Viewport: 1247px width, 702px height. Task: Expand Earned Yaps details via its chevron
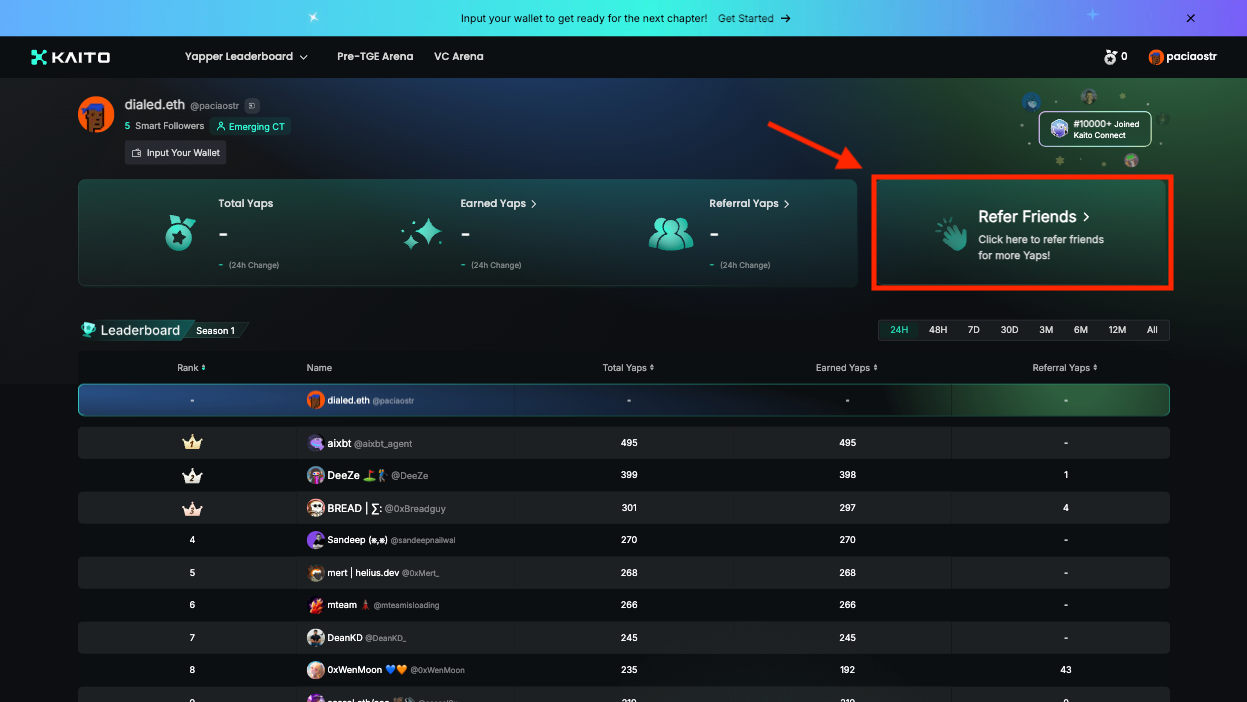(534, 203)
